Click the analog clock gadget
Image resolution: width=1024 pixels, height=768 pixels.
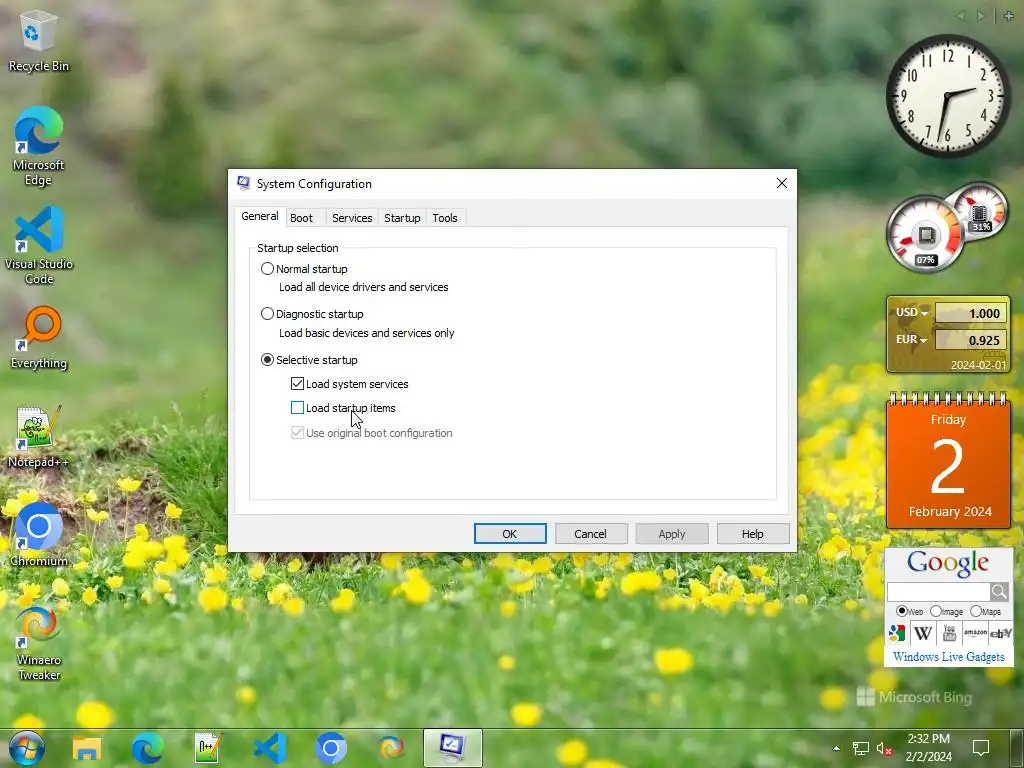click(948, 95)
